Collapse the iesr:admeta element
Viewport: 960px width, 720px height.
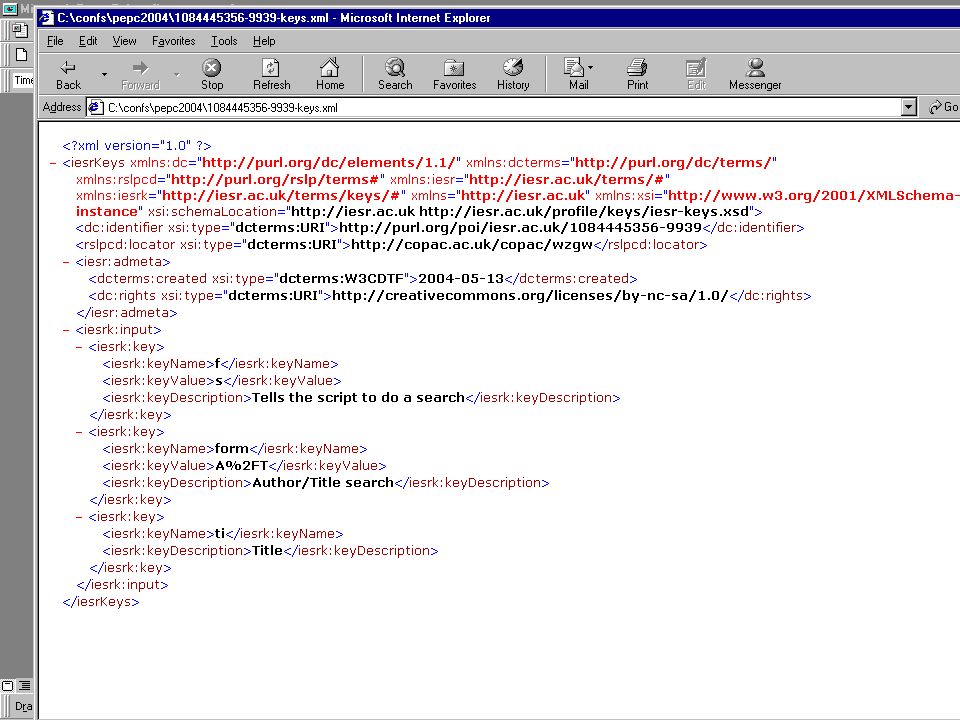click(66, 262)
